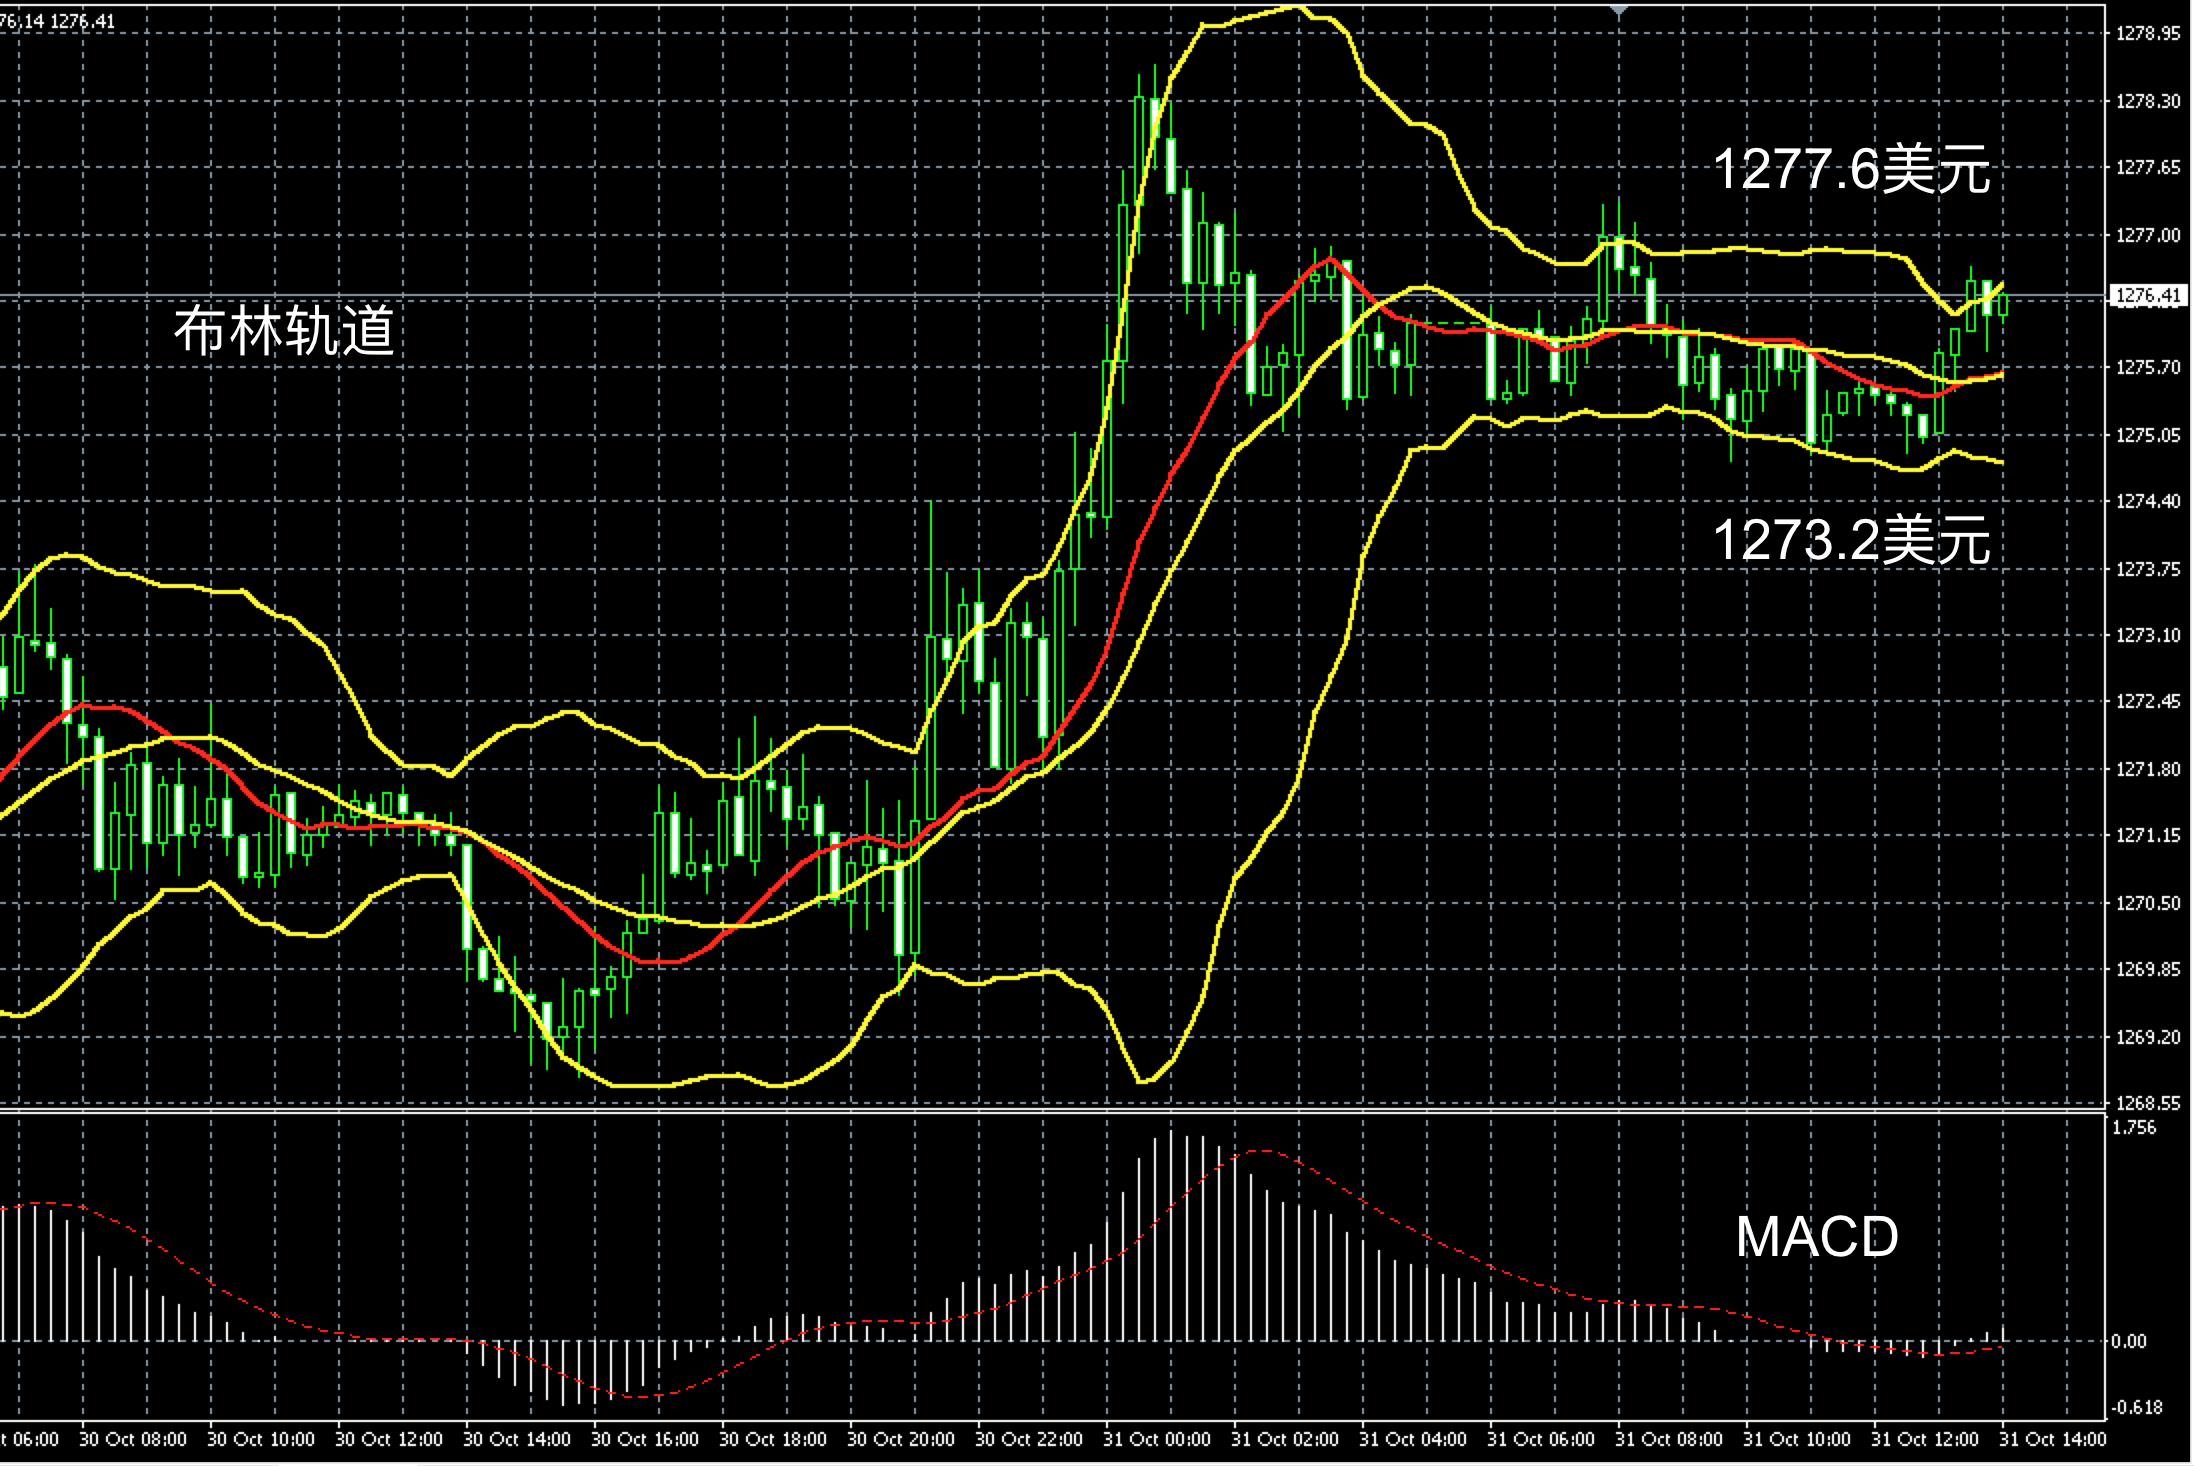The width and height of the screenshot is (2194, 1466).
Task: Click the MACD scale value -0.618
Action: [2136, 1408]
